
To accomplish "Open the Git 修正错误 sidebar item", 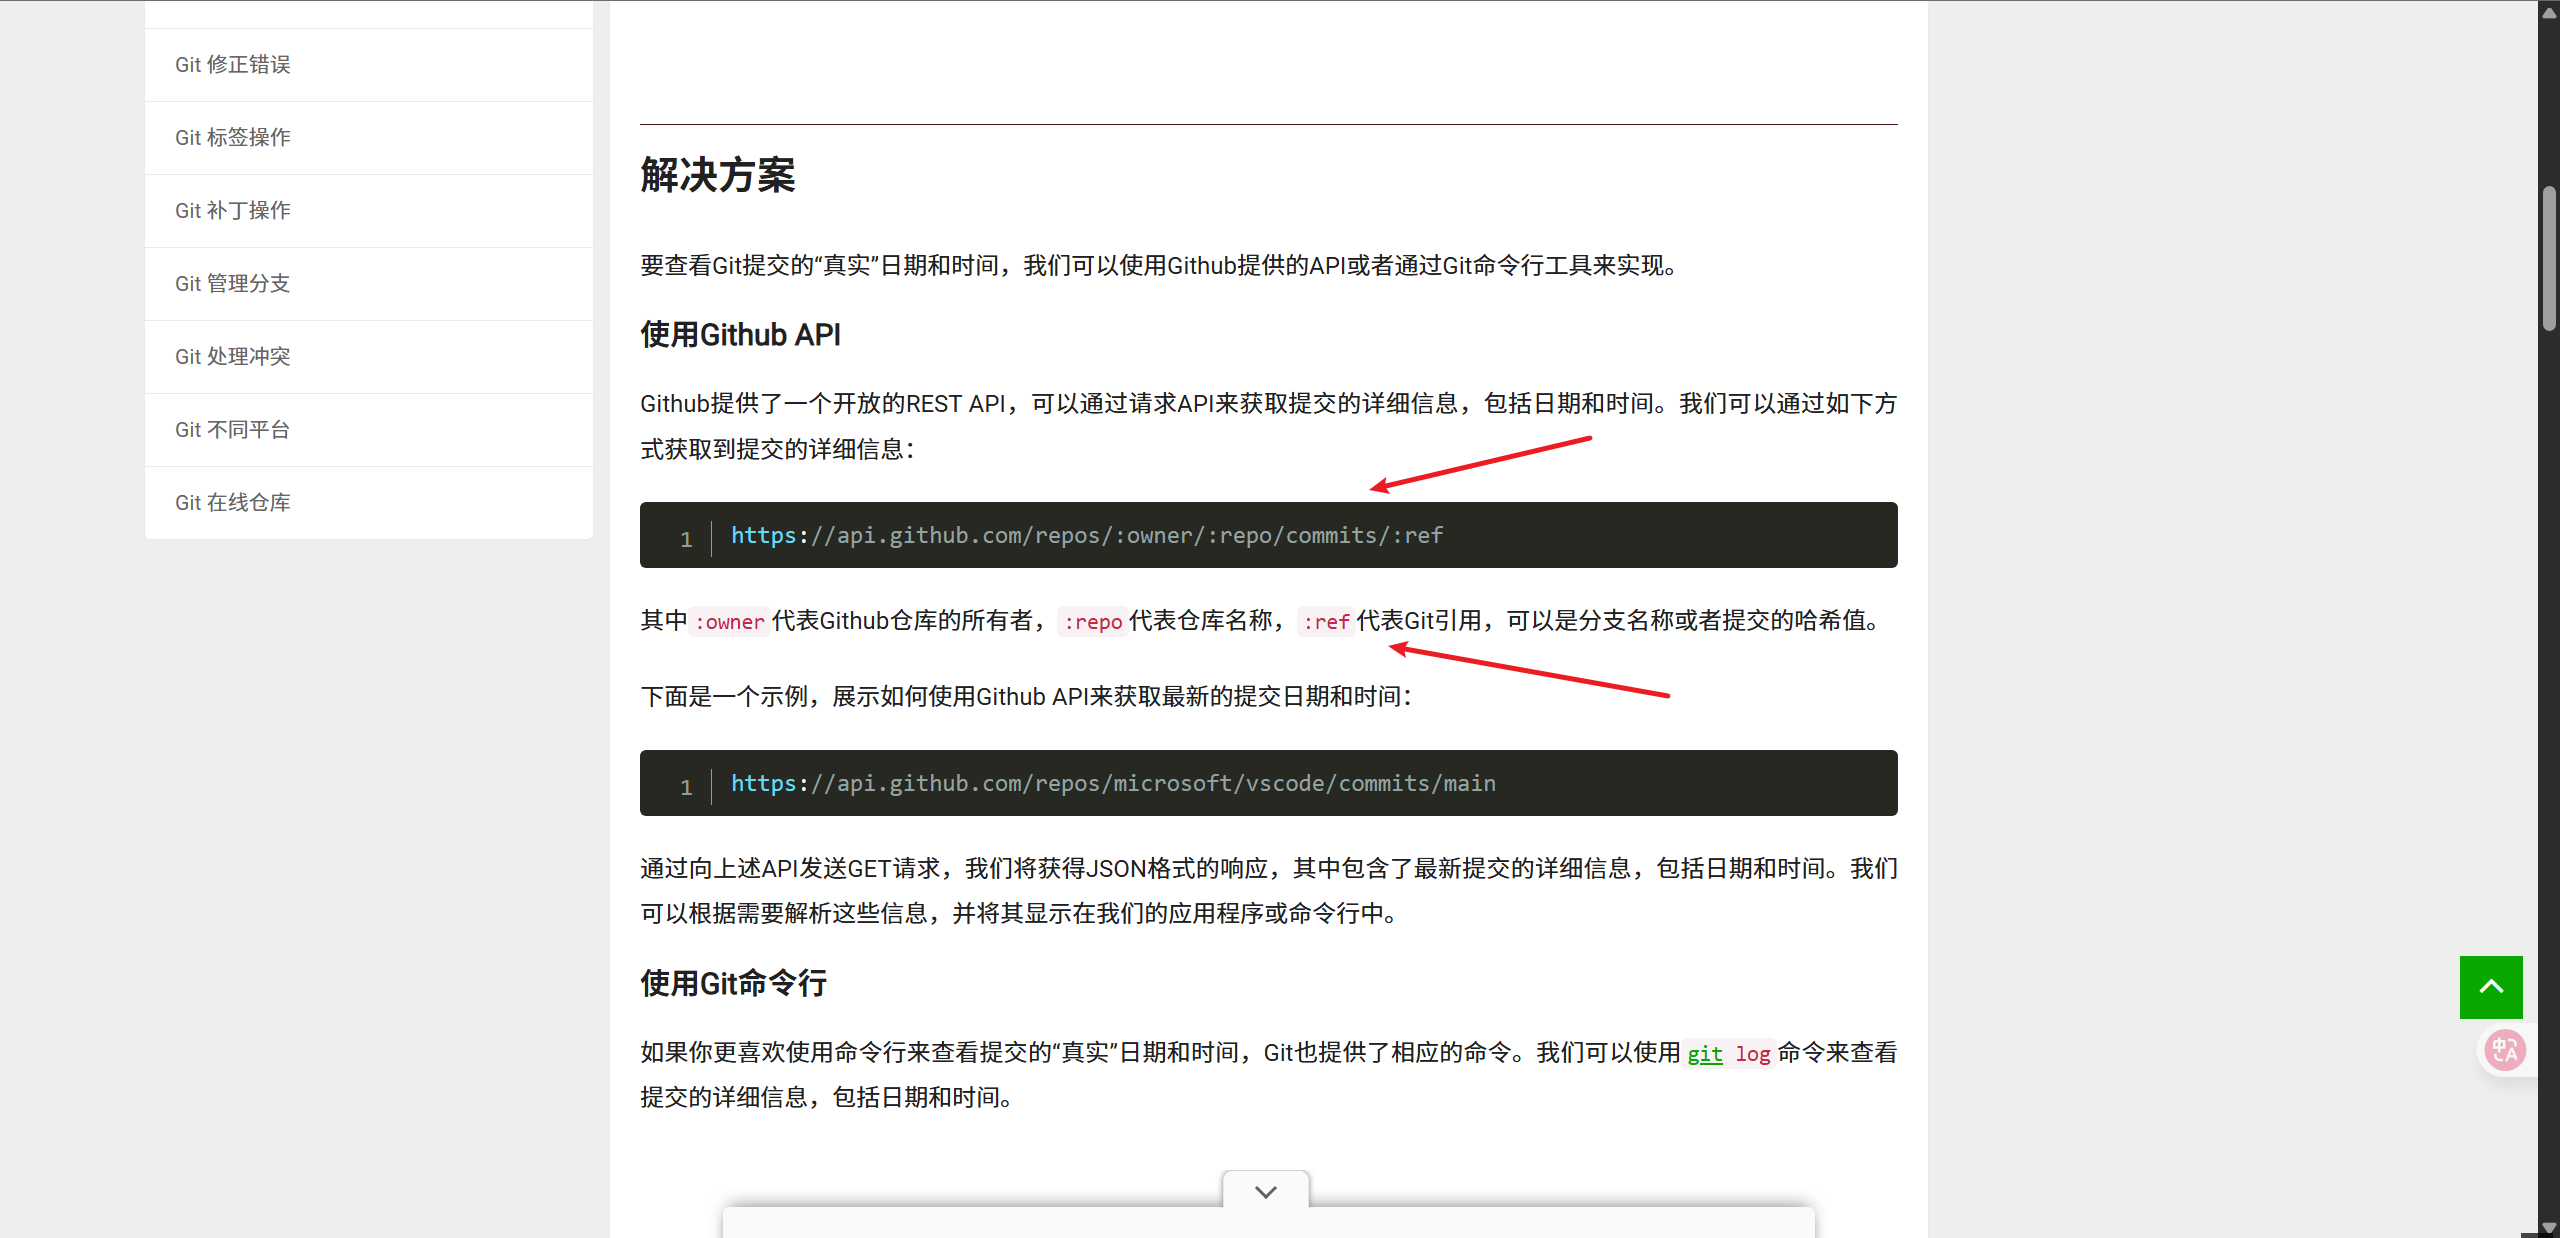I will [x=232, y=65].
